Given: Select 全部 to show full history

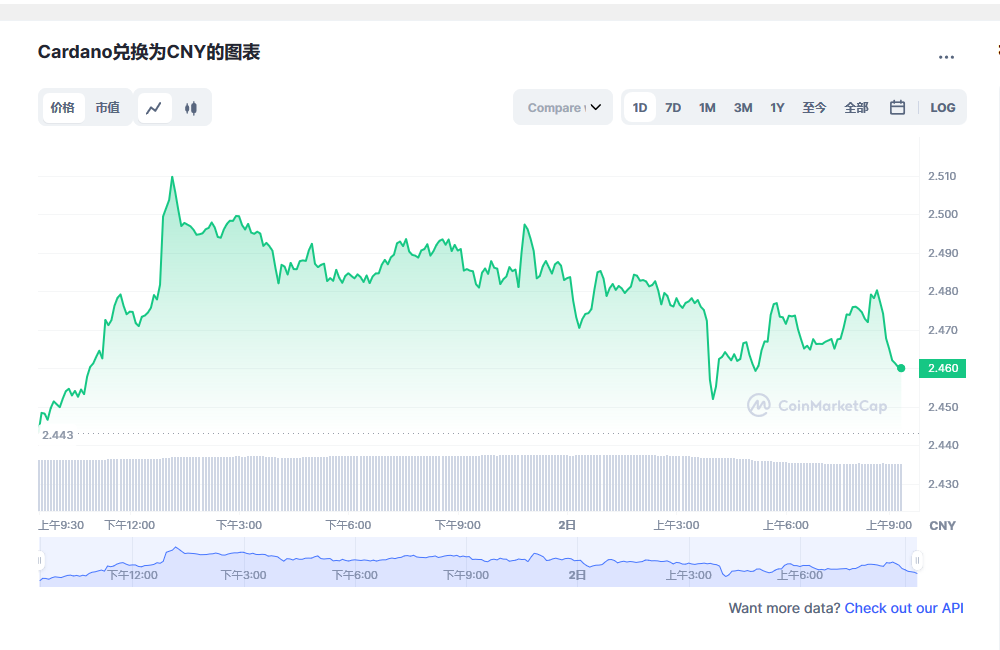Looking at the screenshot, I should click(856, 107).
